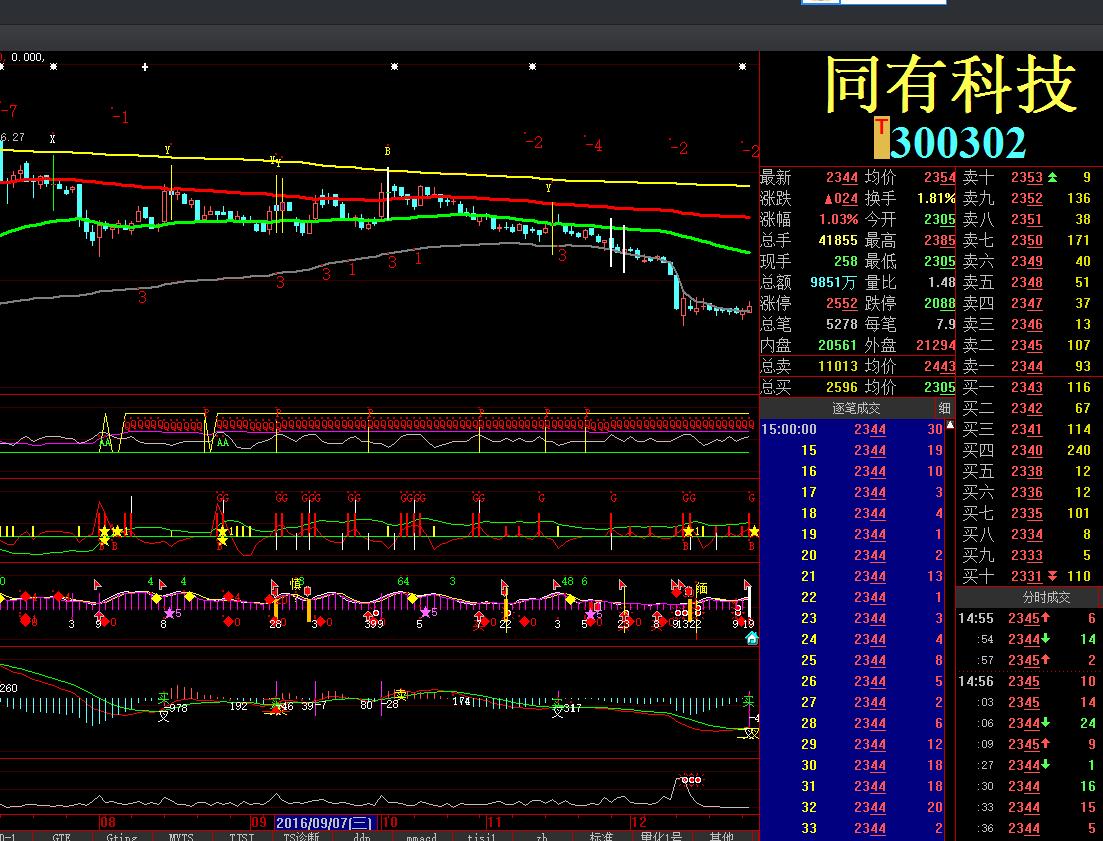Image resolution: width=1103 pixels, height=841 pixels.
Task: Click the 11 month marker on the time axis
Action: coord(494,822)
